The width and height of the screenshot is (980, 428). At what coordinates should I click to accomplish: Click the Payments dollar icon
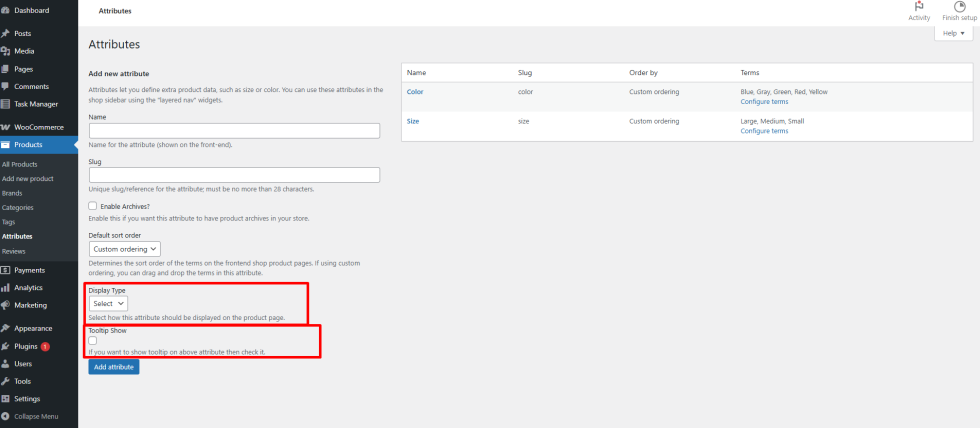(5, 270)
